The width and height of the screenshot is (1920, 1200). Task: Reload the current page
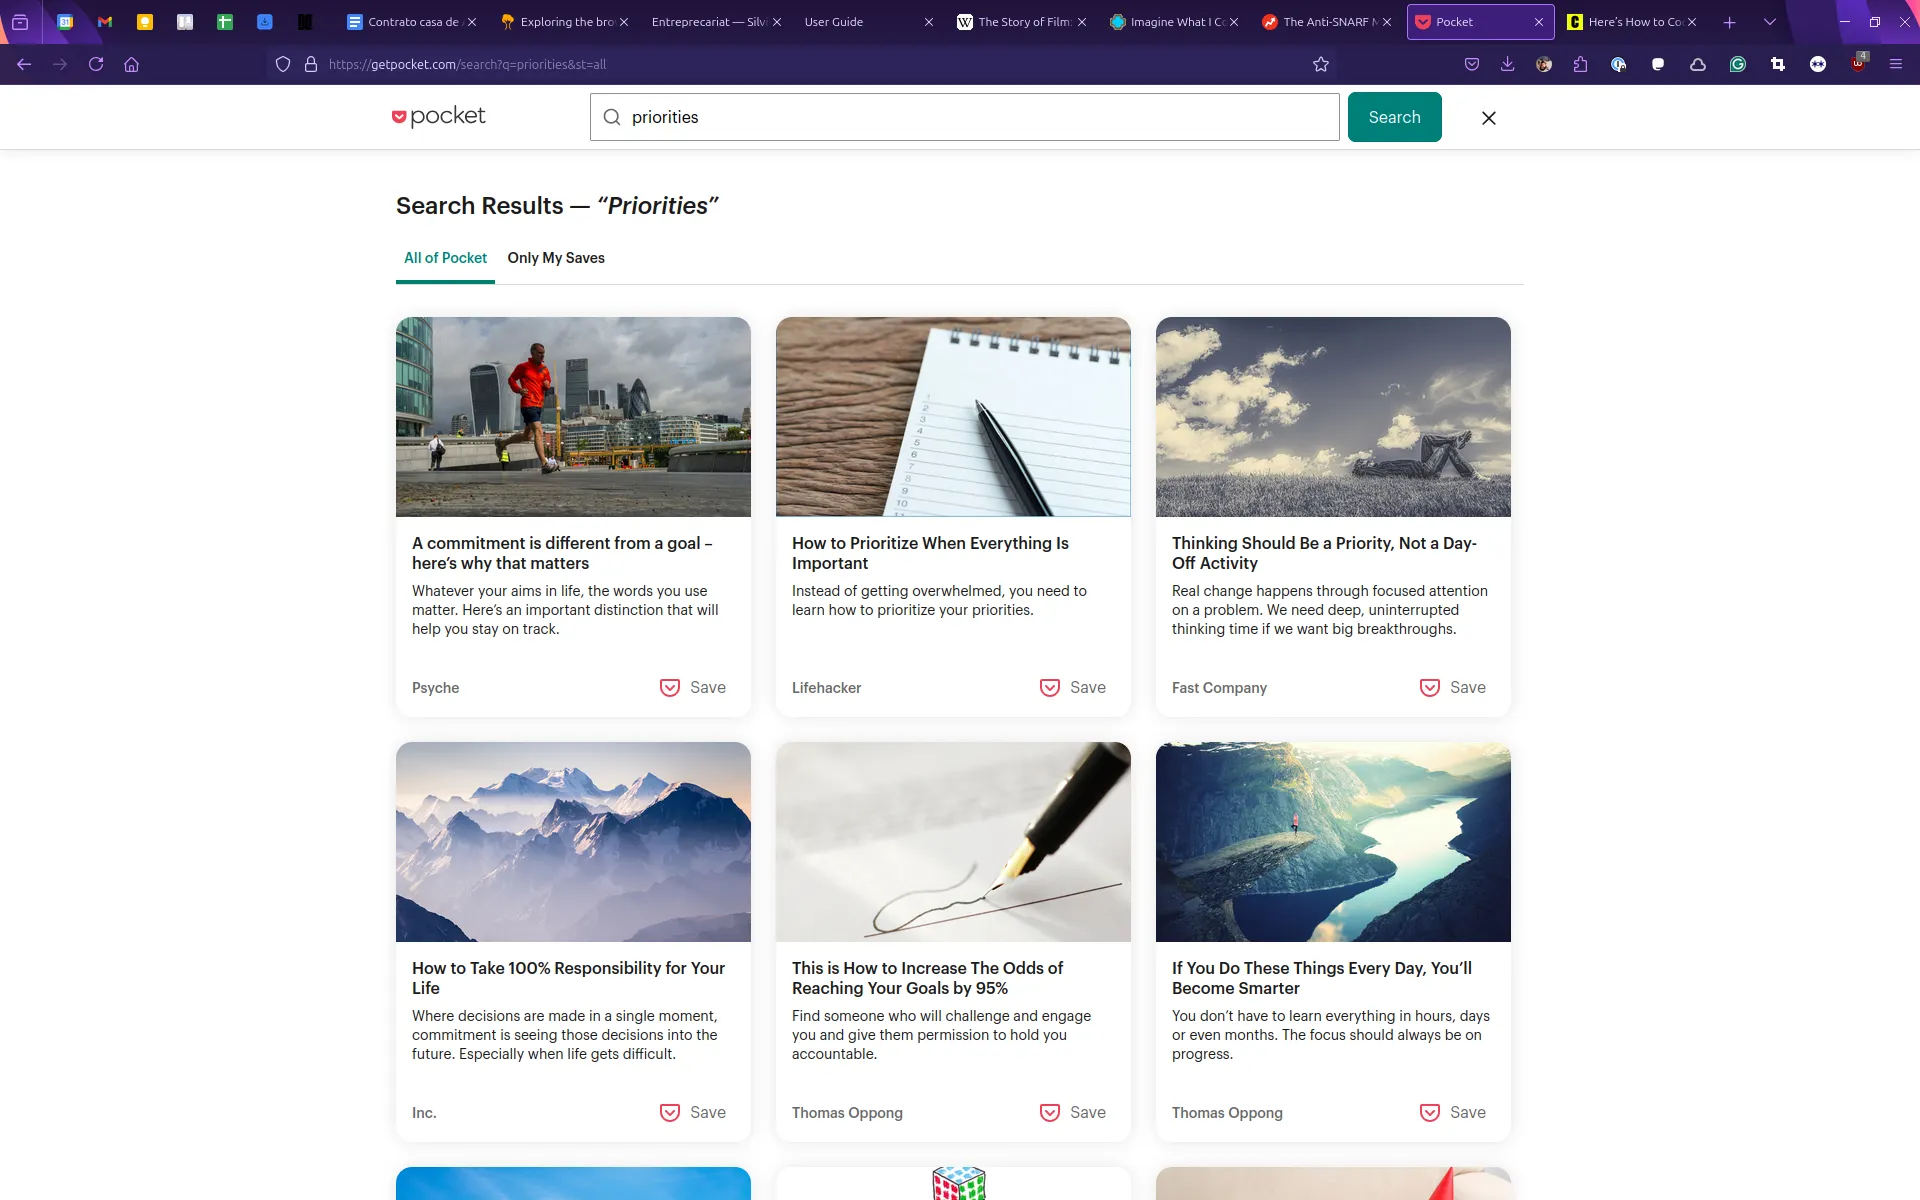pos(96,64)
